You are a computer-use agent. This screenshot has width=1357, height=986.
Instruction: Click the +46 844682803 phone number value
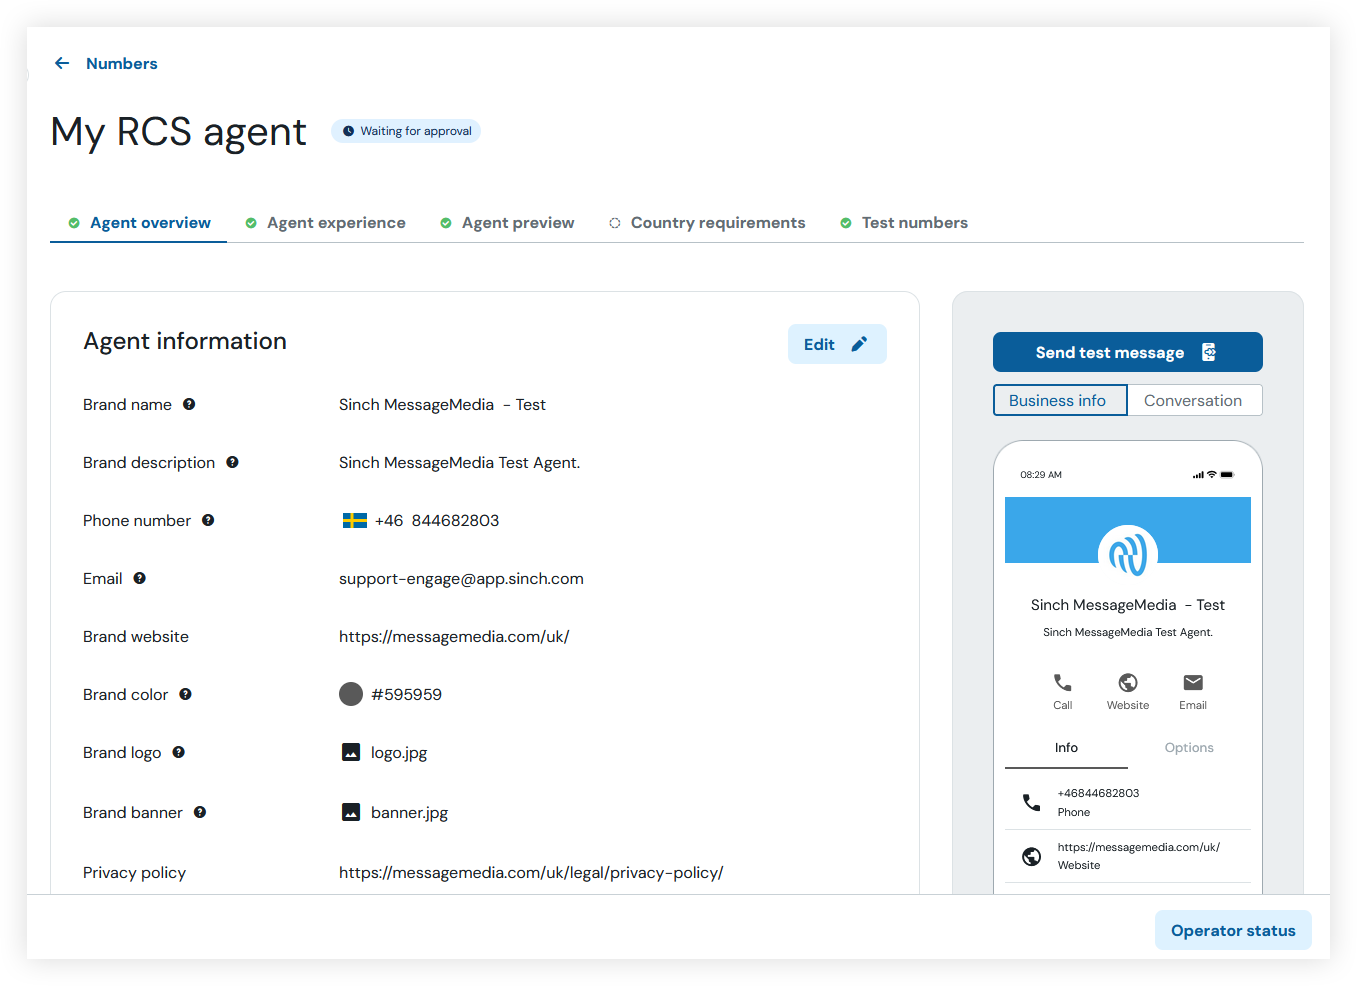coord(437,521)
